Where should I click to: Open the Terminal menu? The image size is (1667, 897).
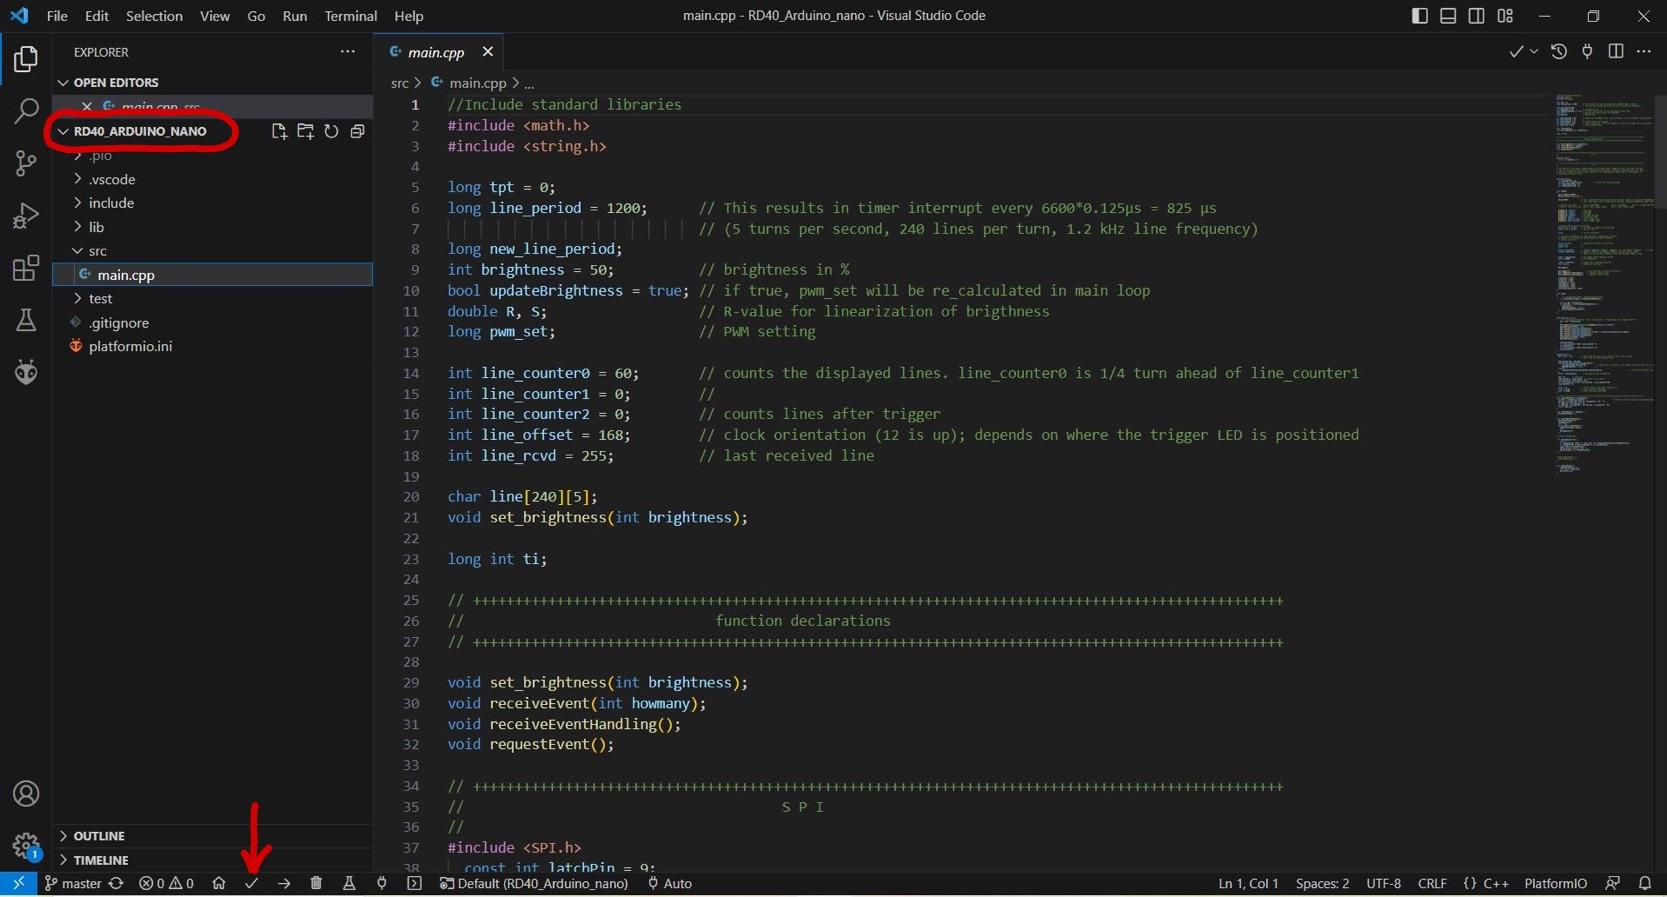[350, 16]
